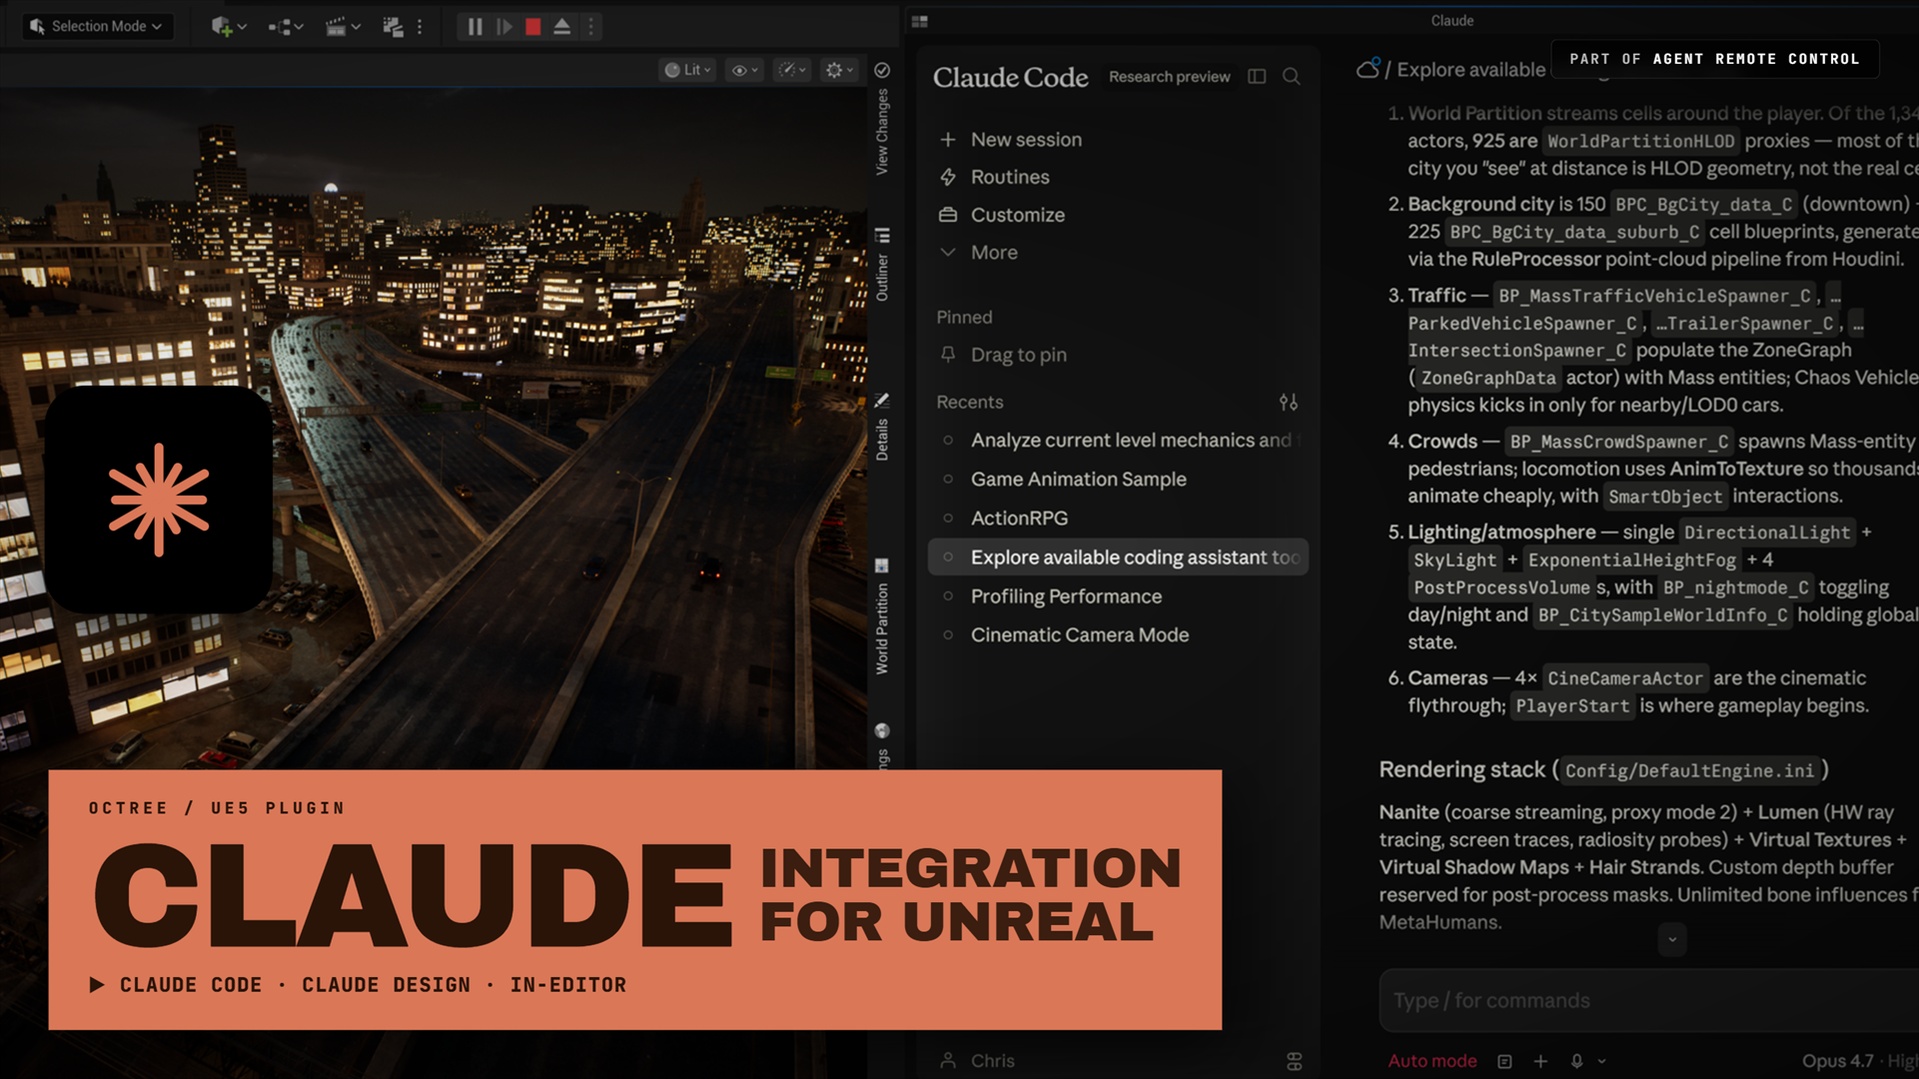1919x1079 pixels.
Task: Click the microphone dictation icon
Action: [1576, 1061]
